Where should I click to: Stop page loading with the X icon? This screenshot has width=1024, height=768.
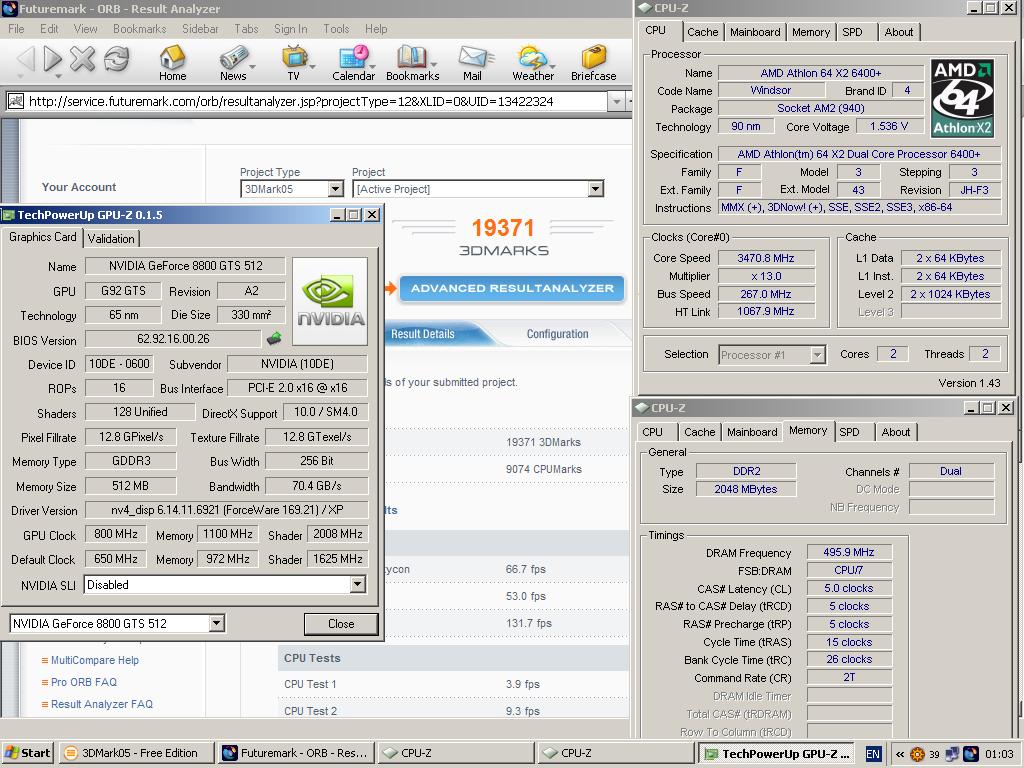82,59
